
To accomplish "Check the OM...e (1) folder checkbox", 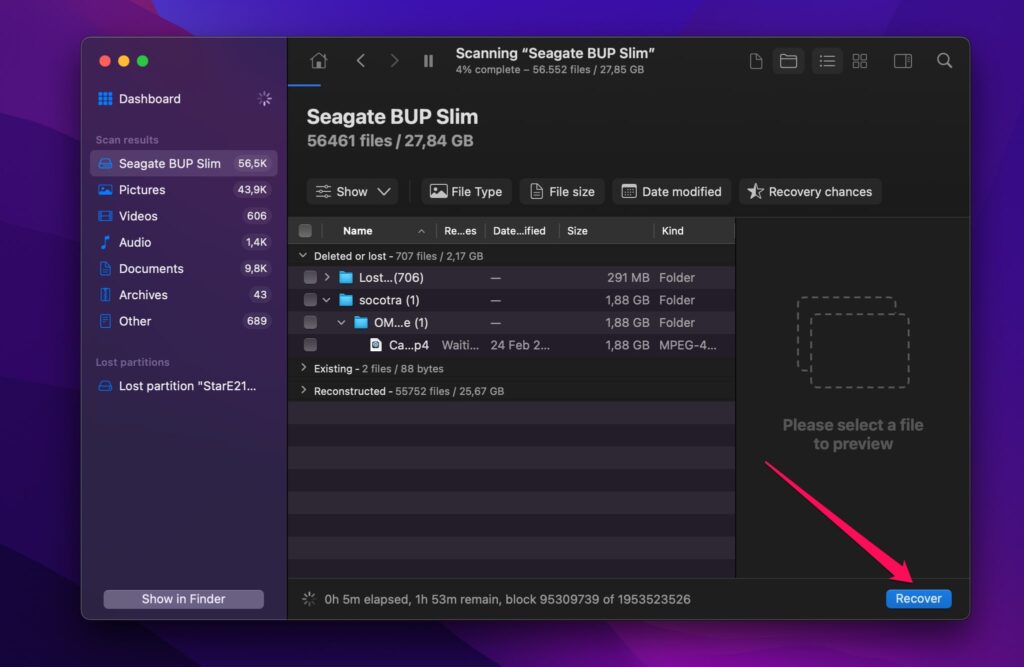I will click(x=310, y=322).
